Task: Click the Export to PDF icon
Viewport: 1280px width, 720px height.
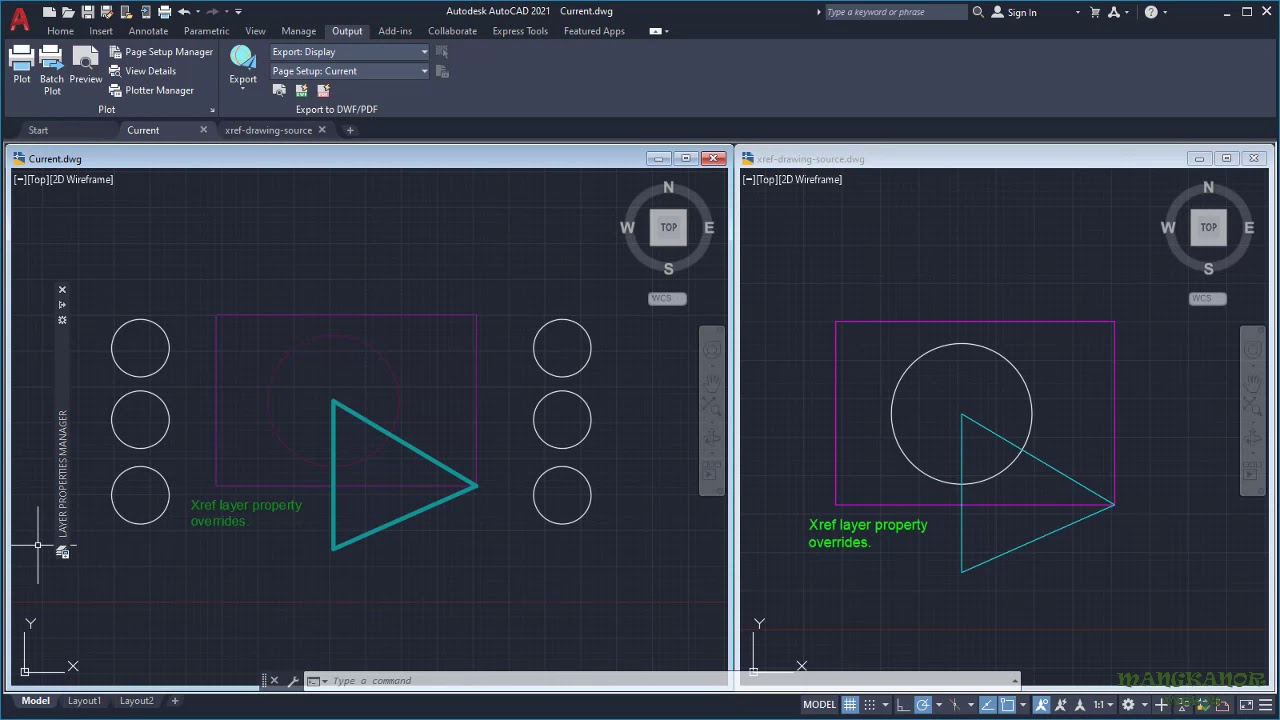Action: click(323, 90)
